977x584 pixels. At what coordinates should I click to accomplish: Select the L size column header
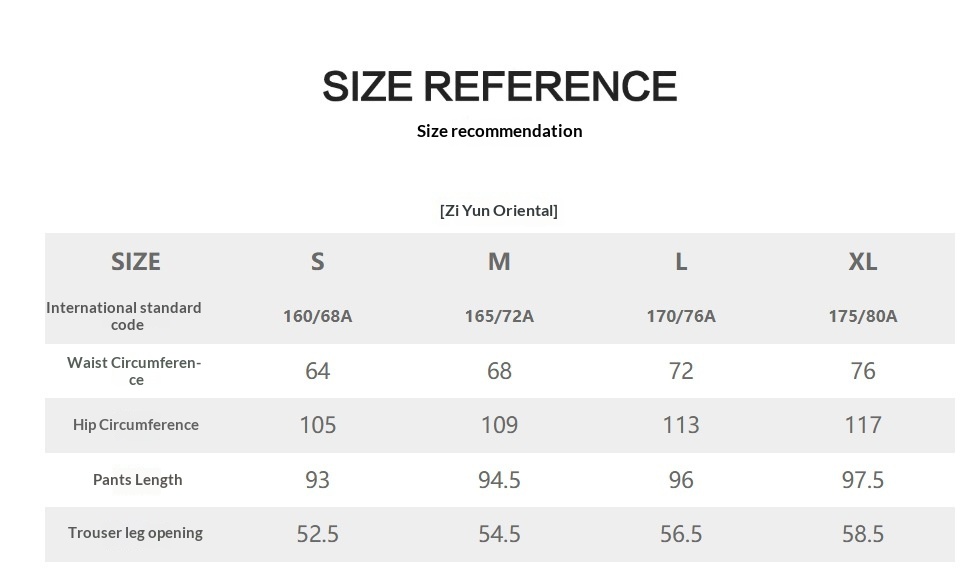click(x=681, y=261)
